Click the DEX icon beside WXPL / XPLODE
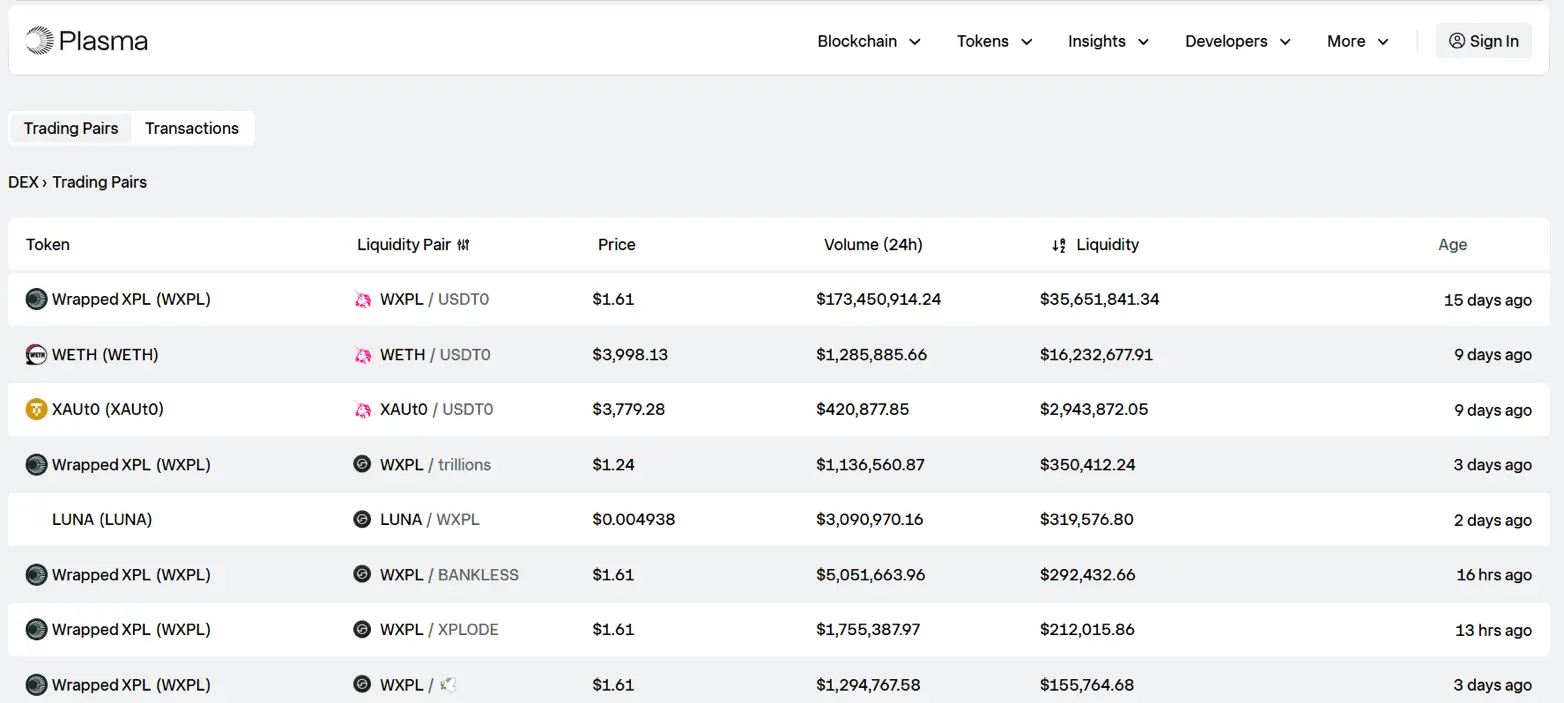The height and width of the screenshot is (703, 1564). click(x=362, y=629)
